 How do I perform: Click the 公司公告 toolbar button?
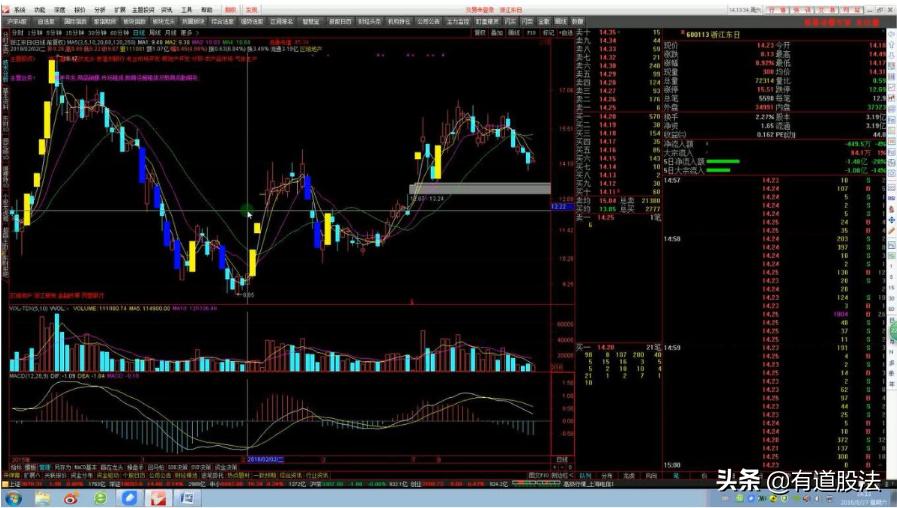(x=428, y=21)
